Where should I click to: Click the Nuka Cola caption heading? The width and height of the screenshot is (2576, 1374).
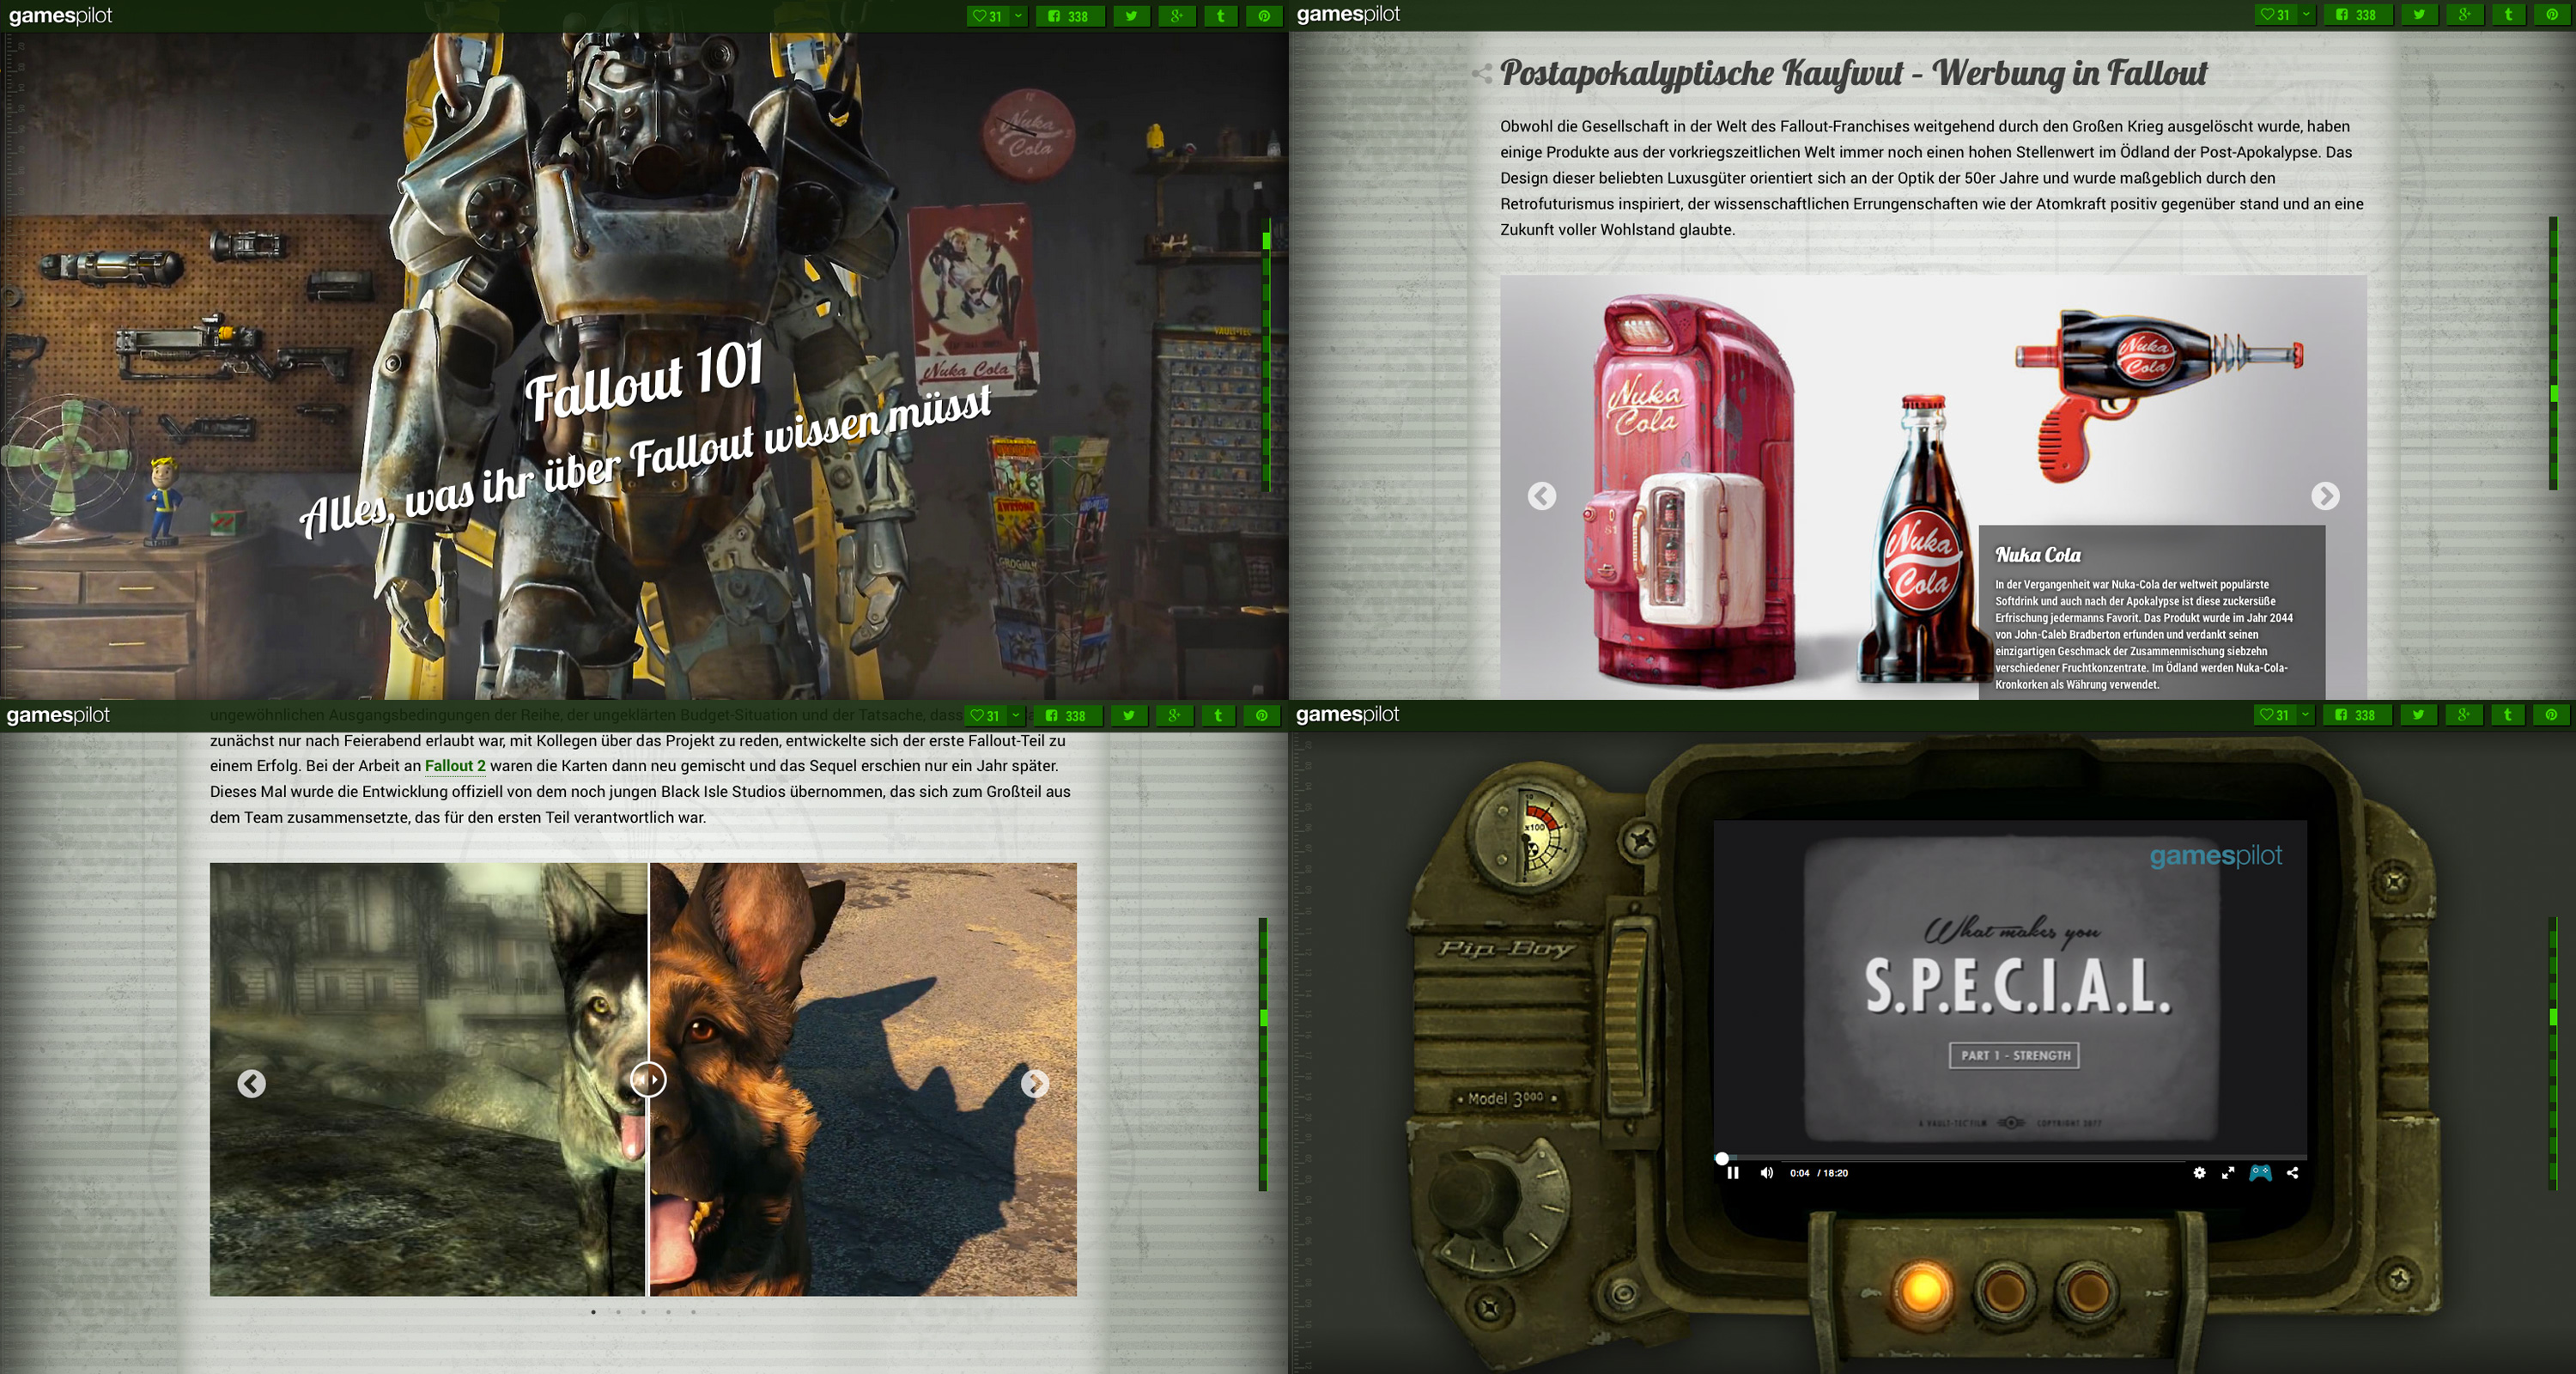coord(2038,555)
